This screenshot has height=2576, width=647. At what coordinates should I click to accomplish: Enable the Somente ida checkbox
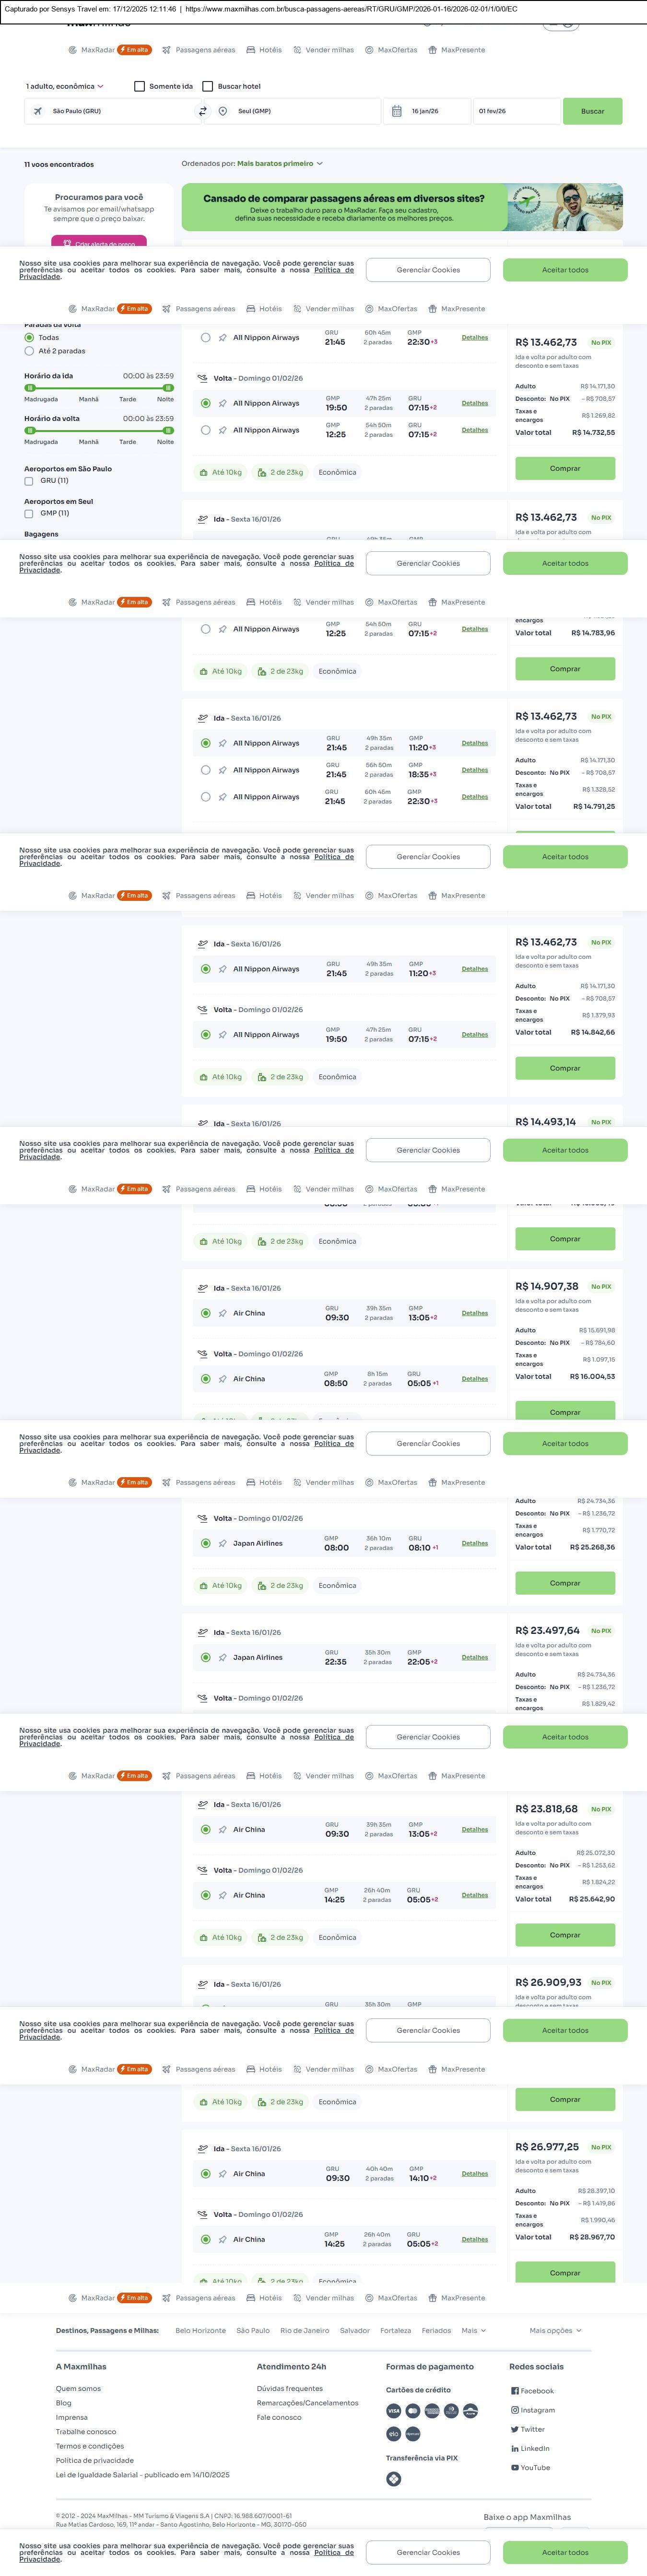(140, 86)
